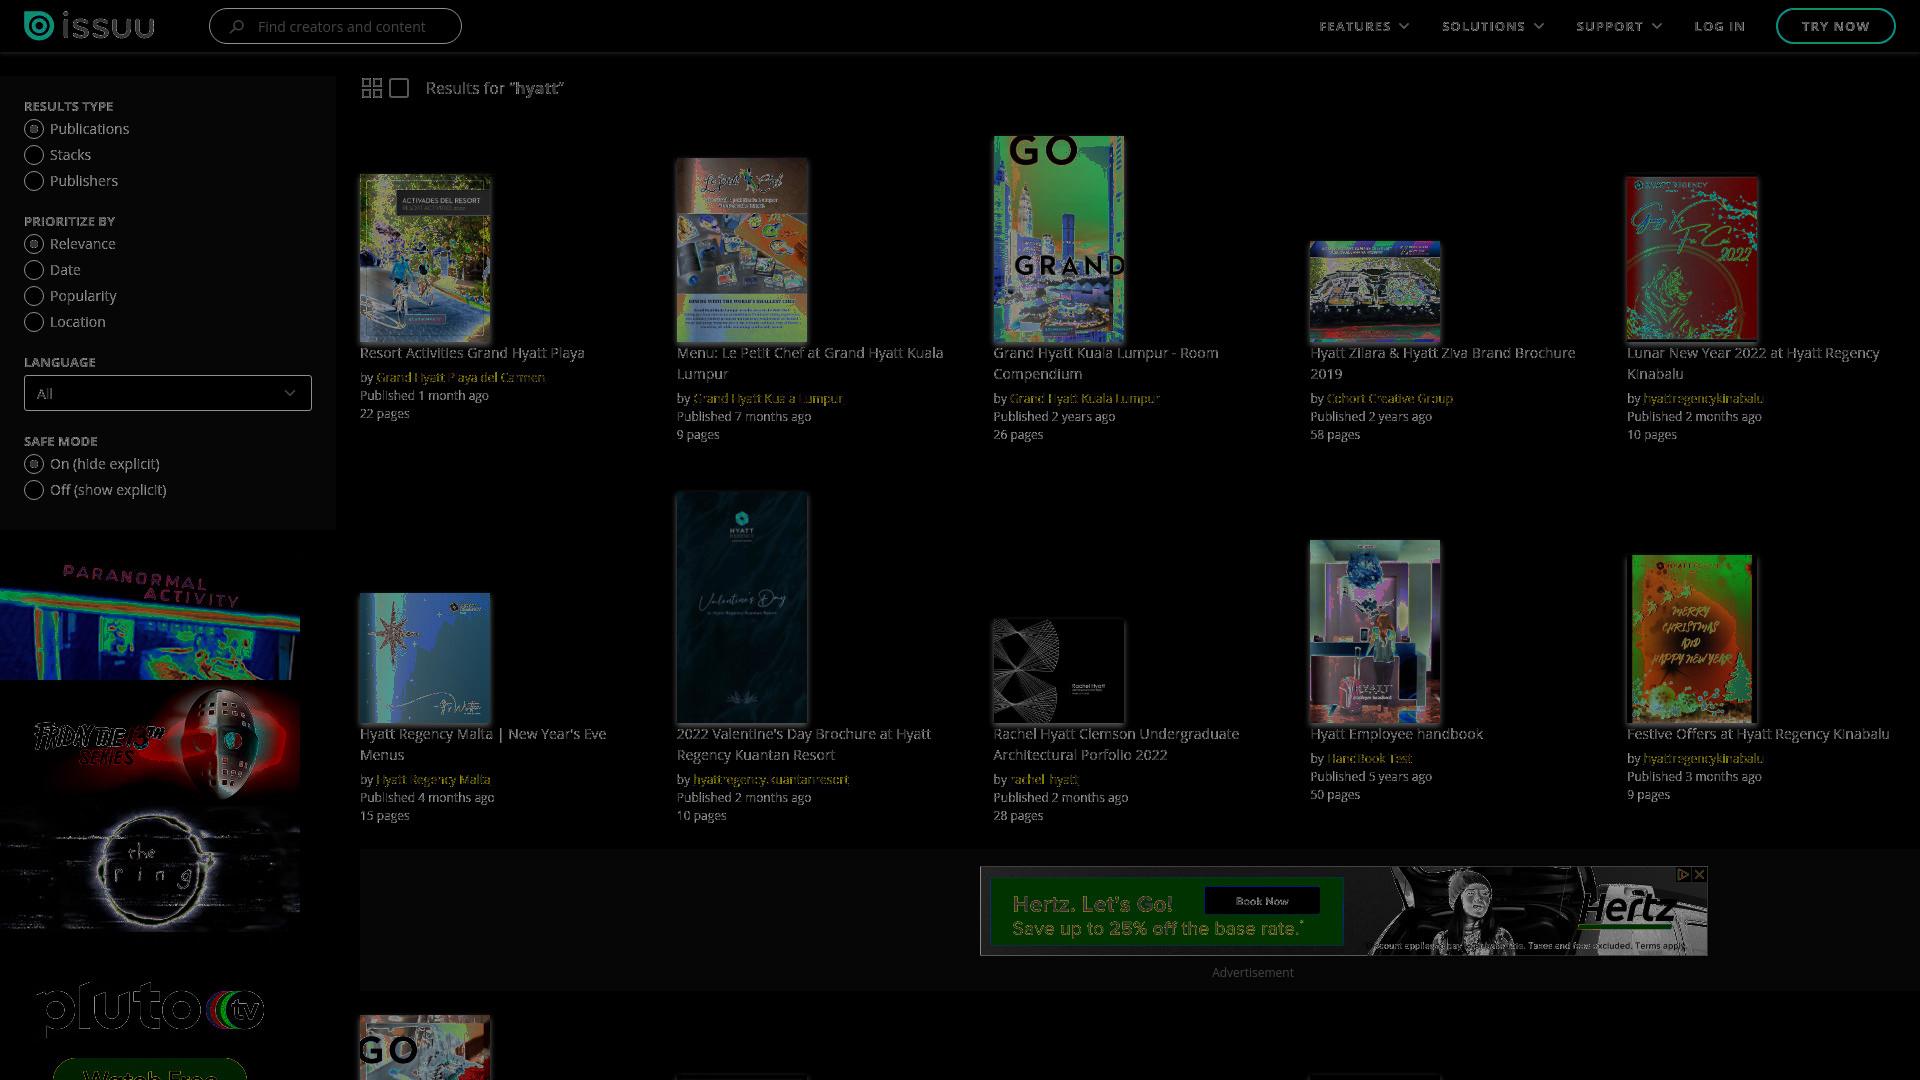Prioritize results by Relevance

click(34, 244)
